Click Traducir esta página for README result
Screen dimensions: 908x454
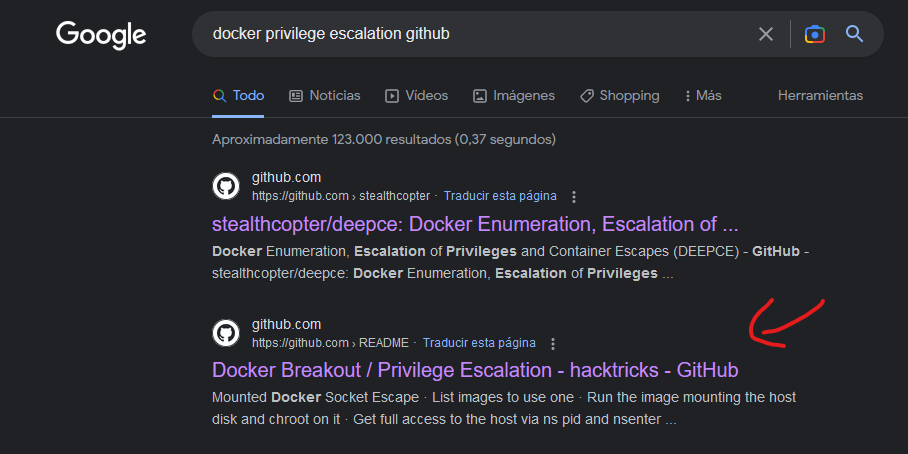point(479,343)
